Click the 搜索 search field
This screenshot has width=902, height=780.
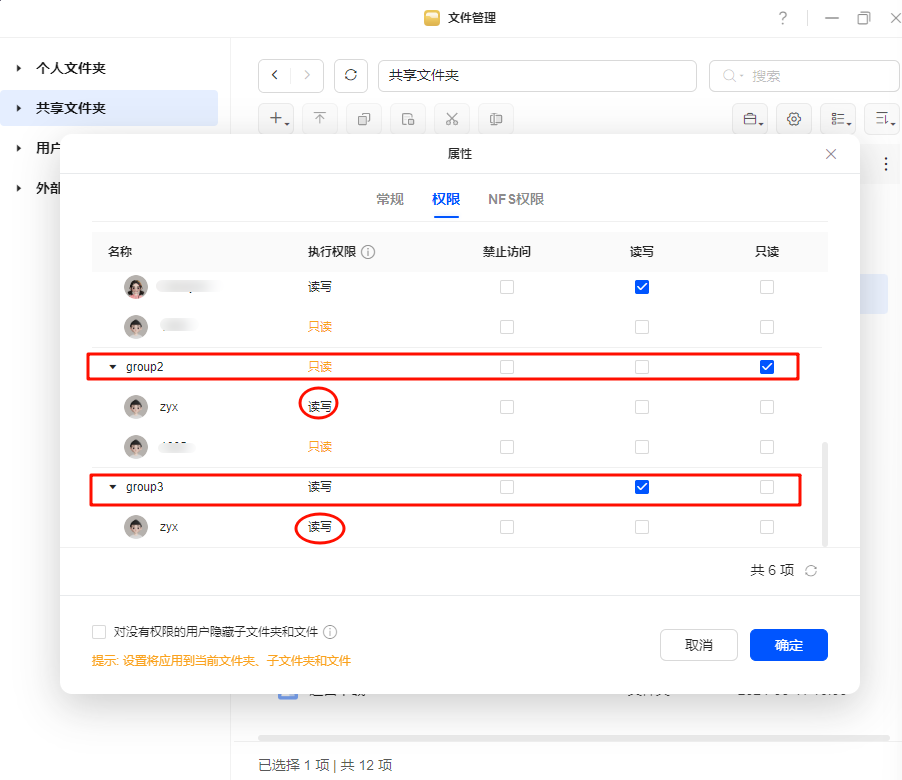812,76
